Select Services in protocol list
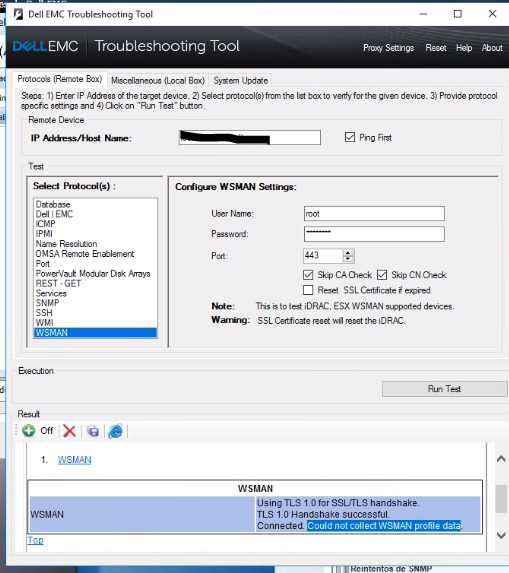 [95, 293]
